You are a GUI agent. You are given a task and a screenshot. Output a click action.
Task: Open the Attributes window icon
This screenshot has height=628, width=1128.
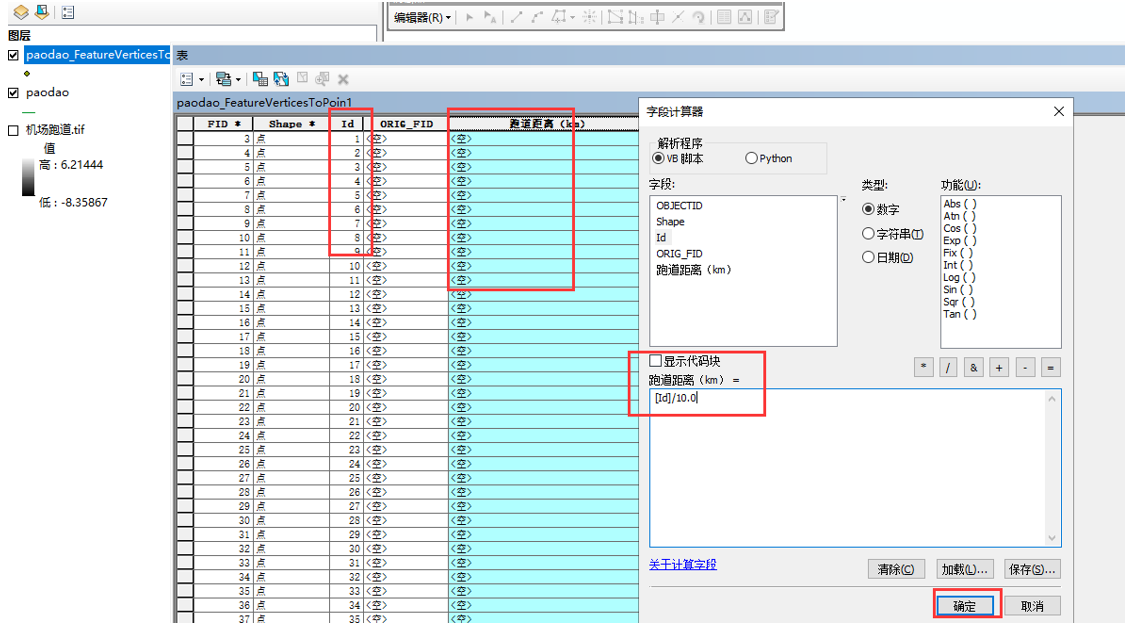724,17
